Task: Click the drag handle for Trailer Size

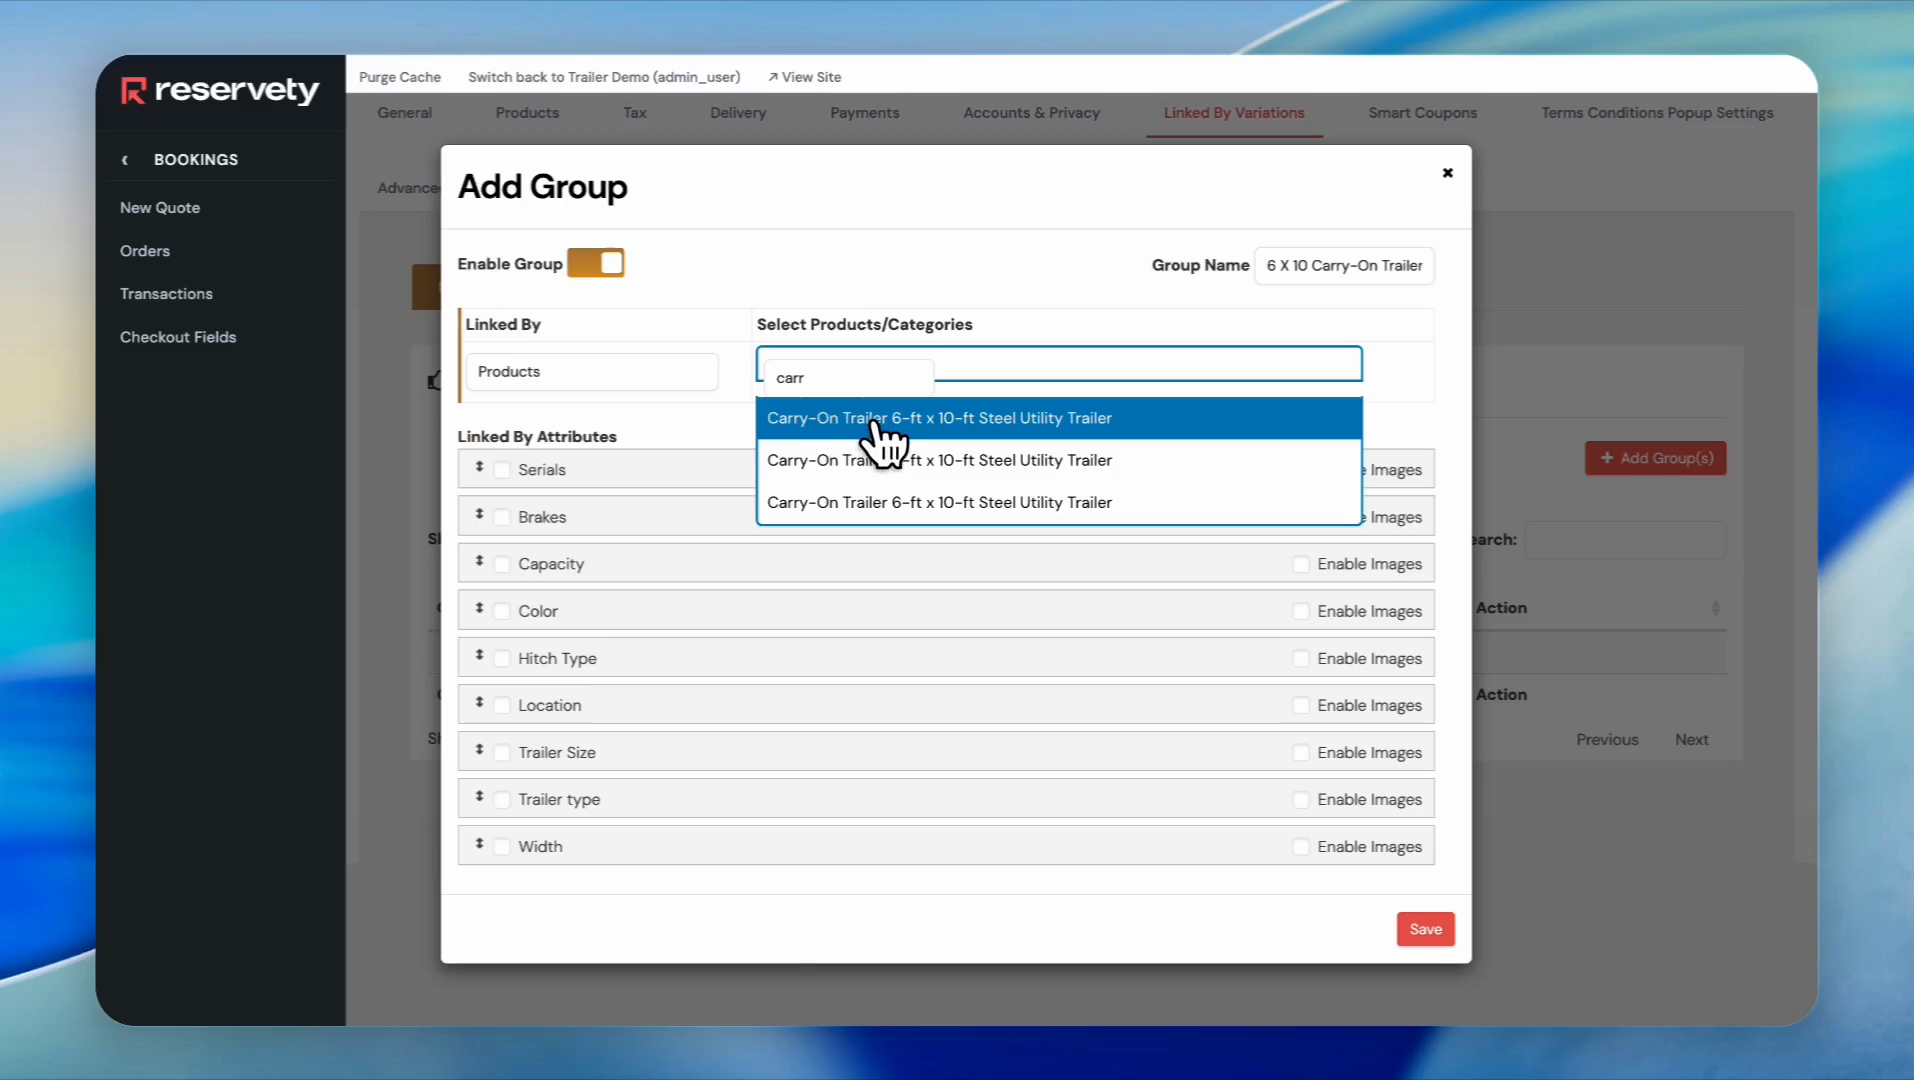Action: pos(479,749)
